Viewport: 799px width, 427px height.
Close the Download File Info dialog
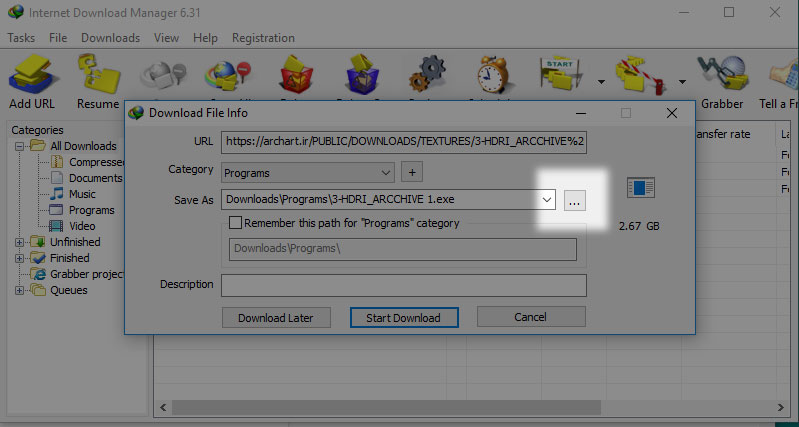(672, 113)
